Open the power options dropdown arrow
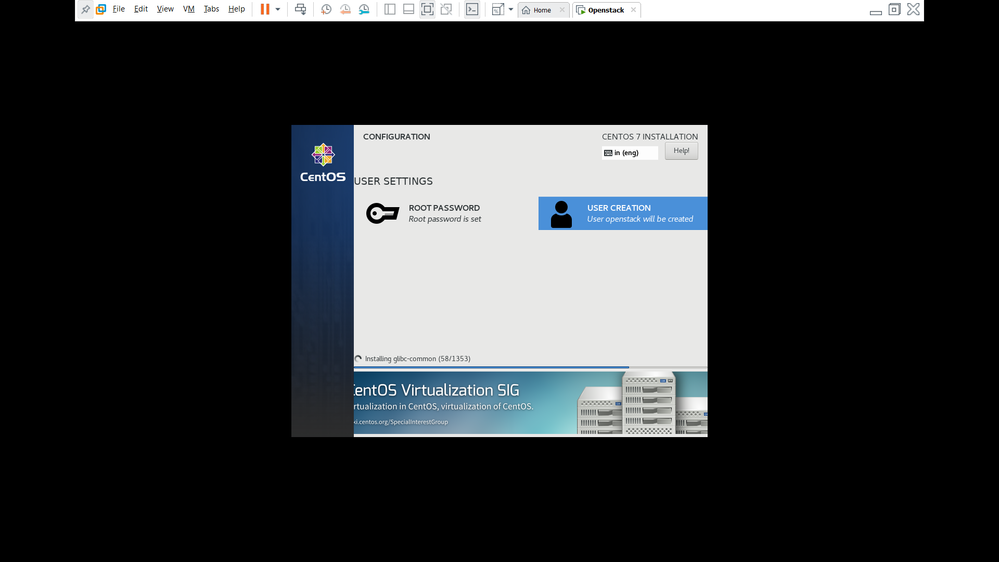This screenshot has width=999, height=562. point(278,9)
